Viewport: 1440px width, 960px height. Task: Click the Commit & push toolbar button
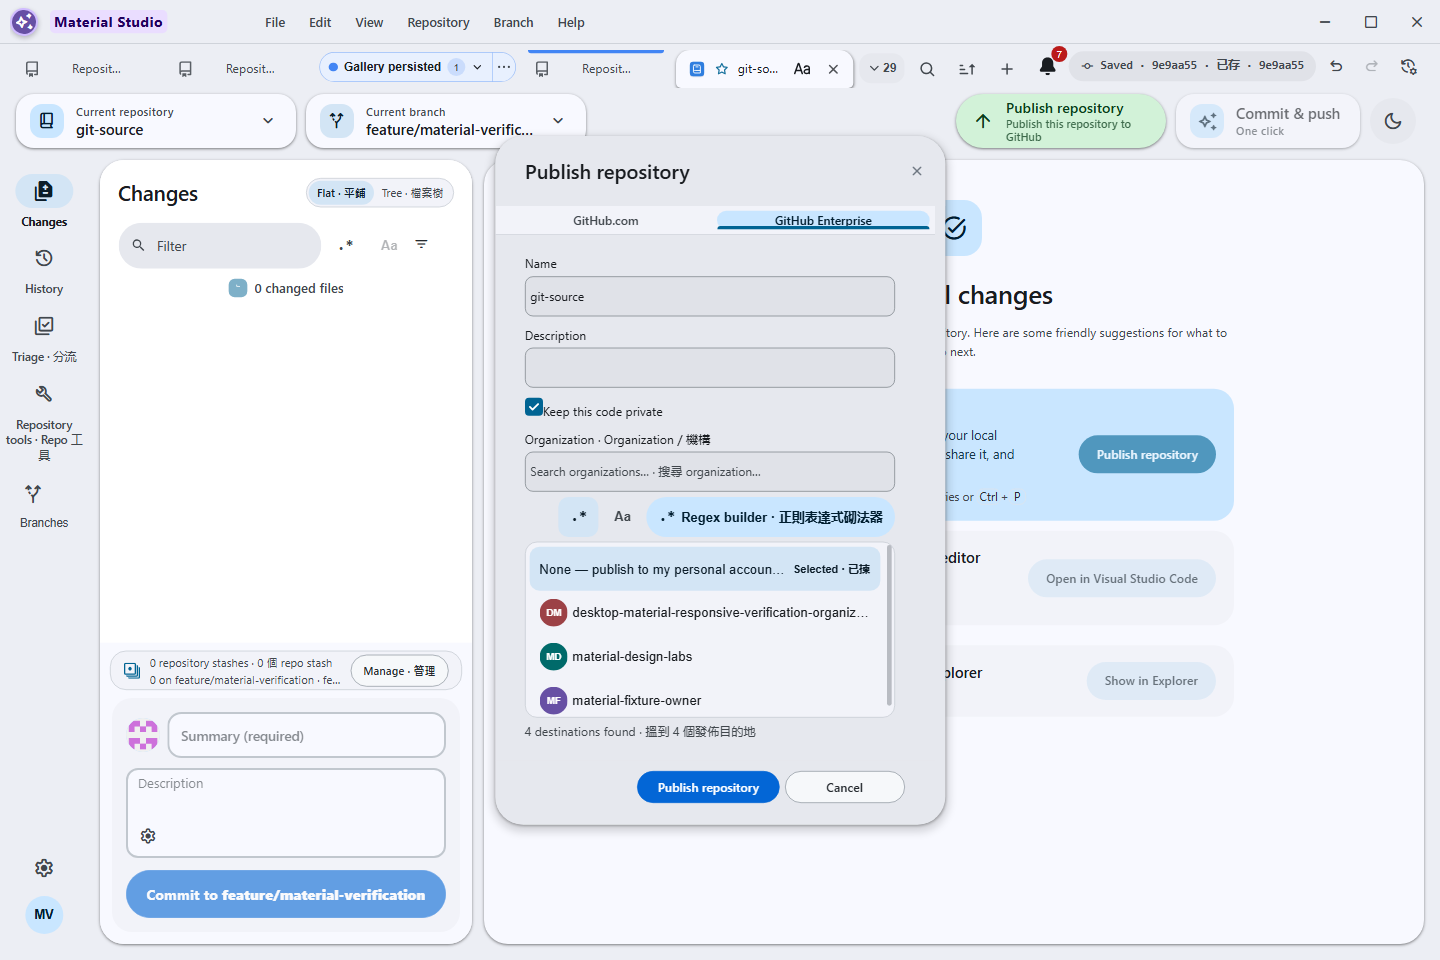[x=1268, y=121]
